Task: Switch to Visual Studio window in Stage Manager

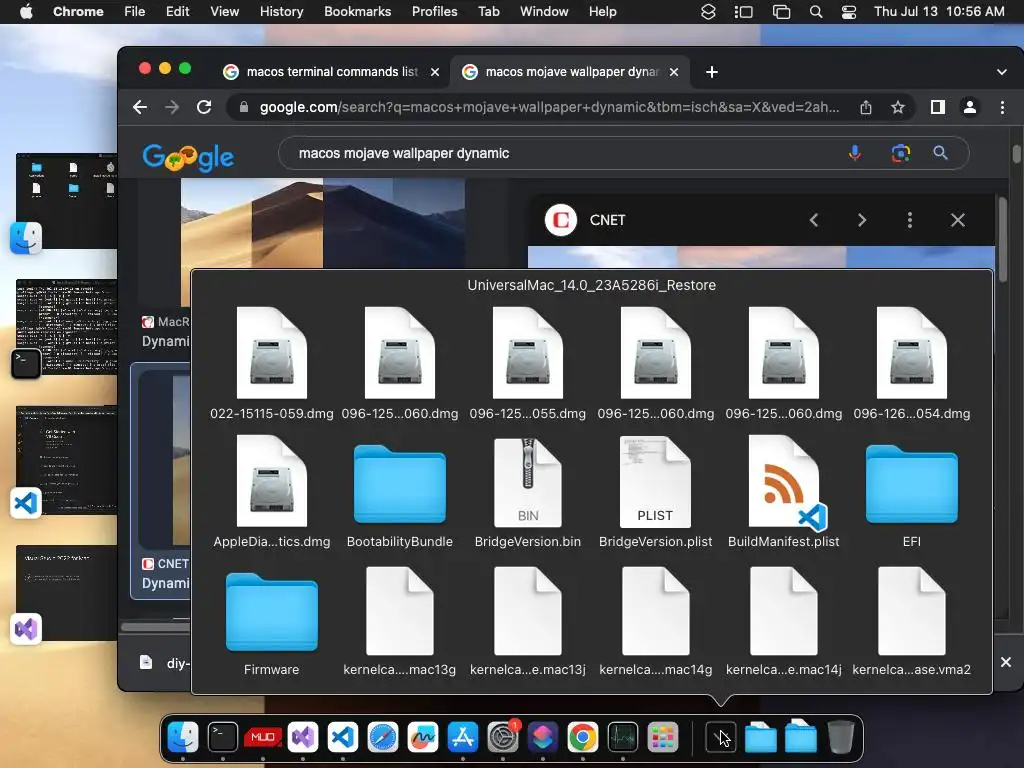Action: 66,593
